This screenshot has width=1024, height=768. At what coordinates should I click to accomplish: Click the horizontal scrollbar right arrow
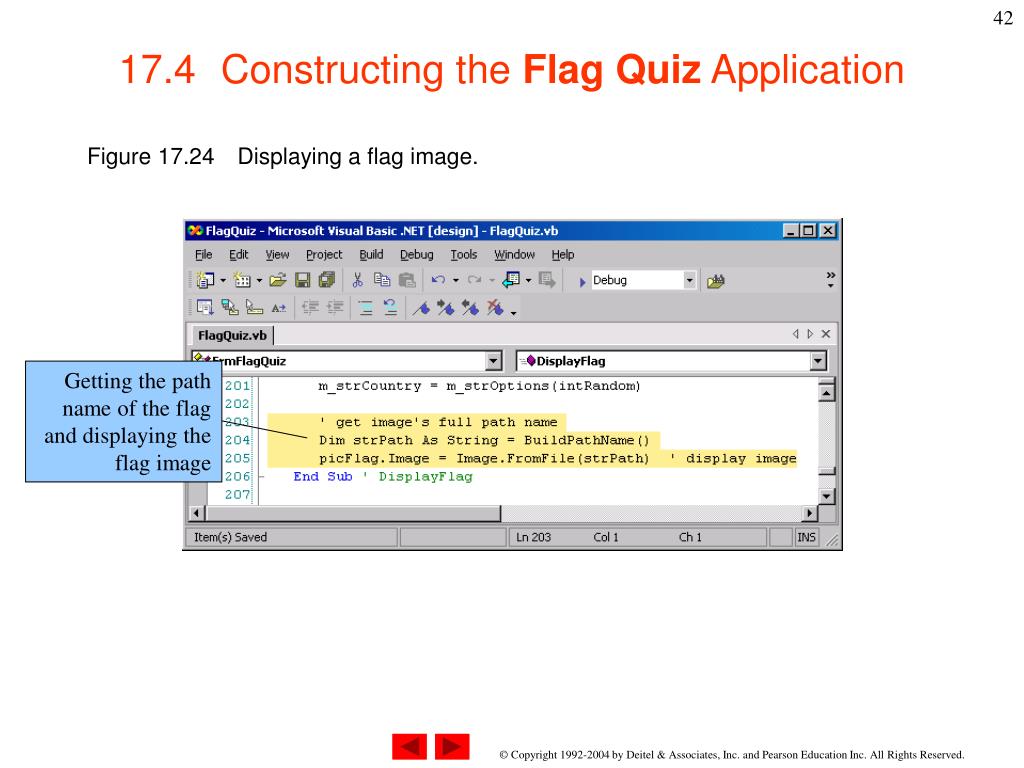click(810, 513)
